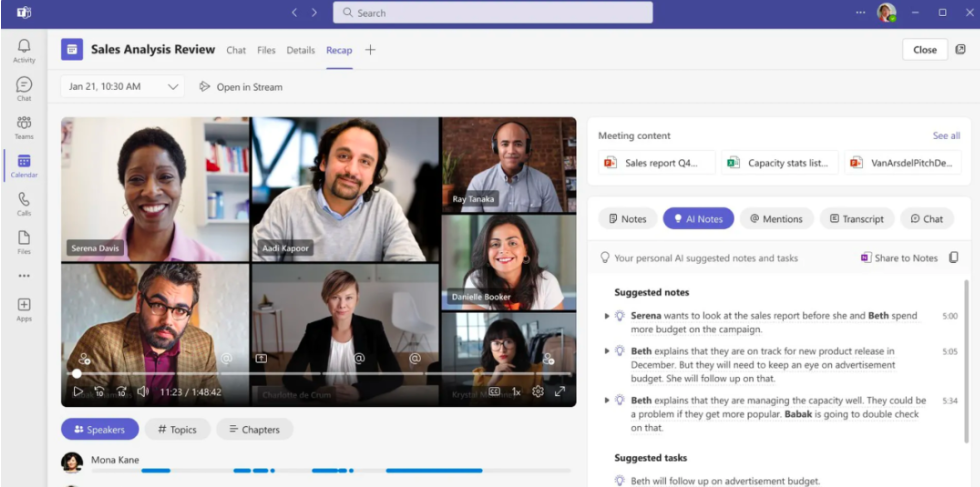Viewport: 980px width, 487px height.
Task: Click the screen share marker on timeline
Action: (261, 358)
